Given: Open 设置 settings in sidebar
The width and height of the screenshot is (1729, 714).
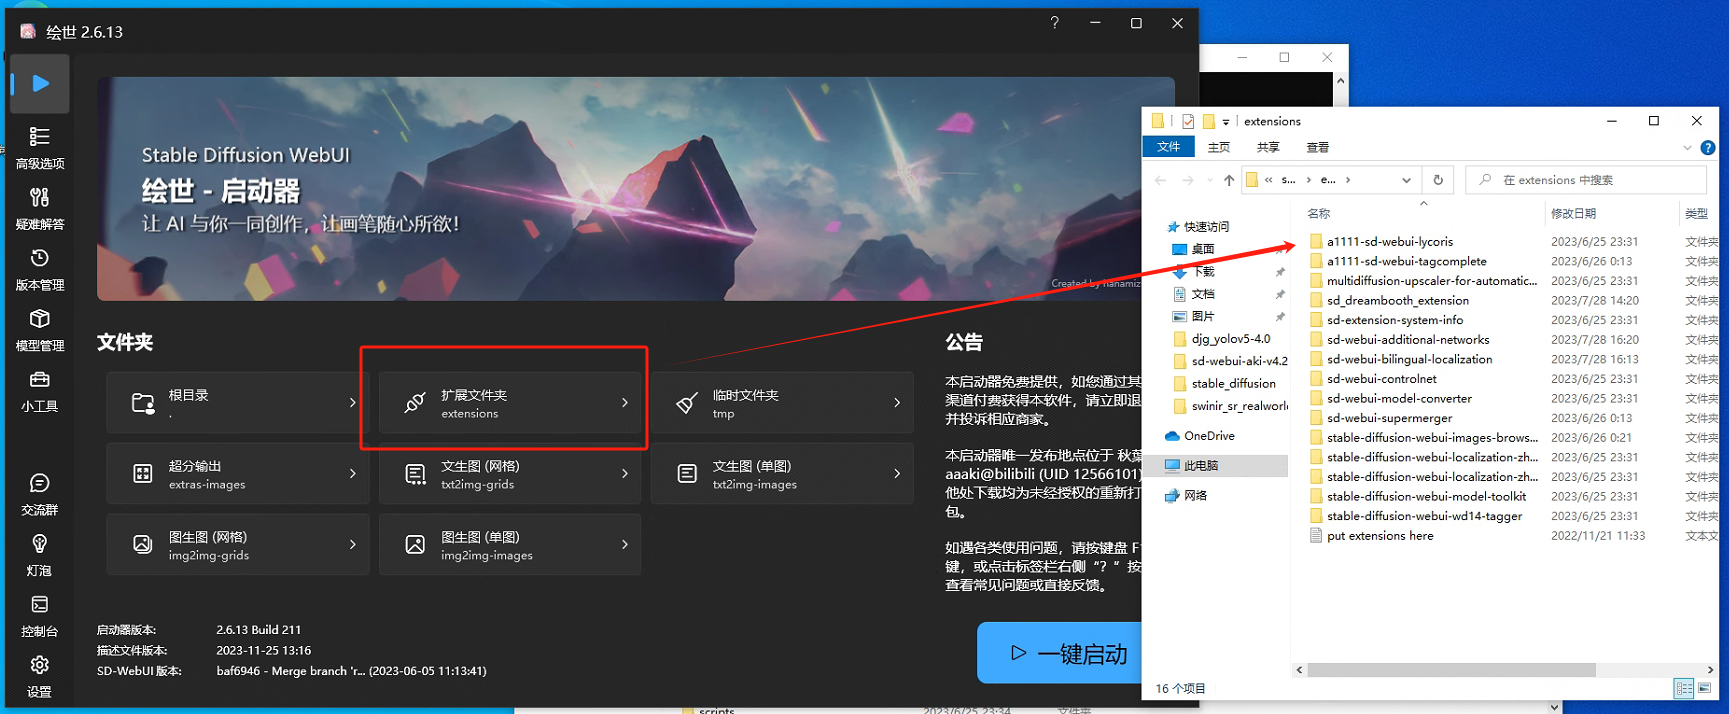Looking at the screenshot, I should 40,676.
